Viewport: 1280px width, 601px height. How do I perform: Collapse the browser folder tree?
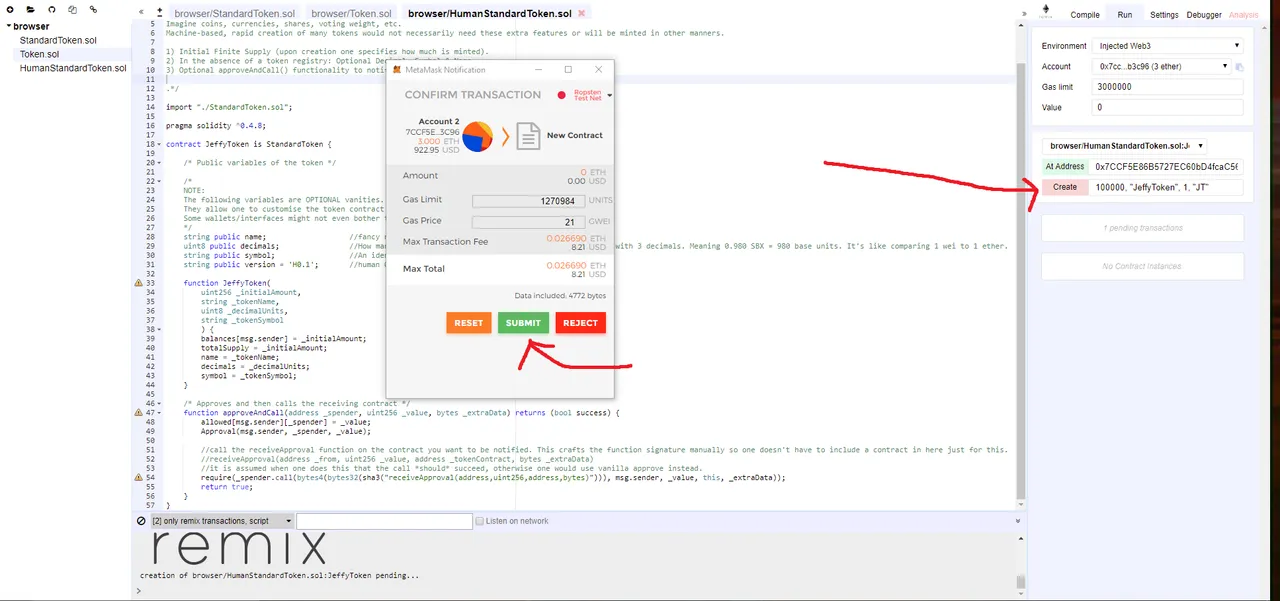[9, 26]
